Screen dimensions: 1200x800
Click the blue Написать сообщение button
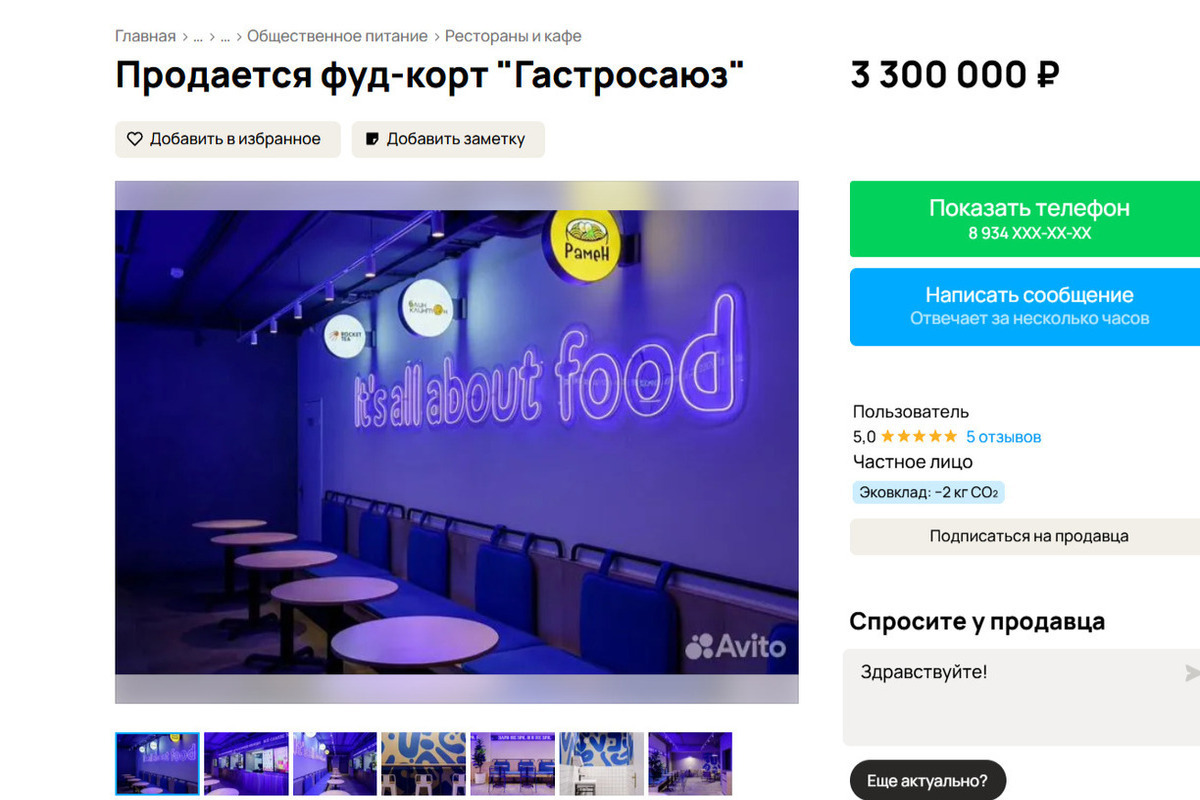(1025, 306)
